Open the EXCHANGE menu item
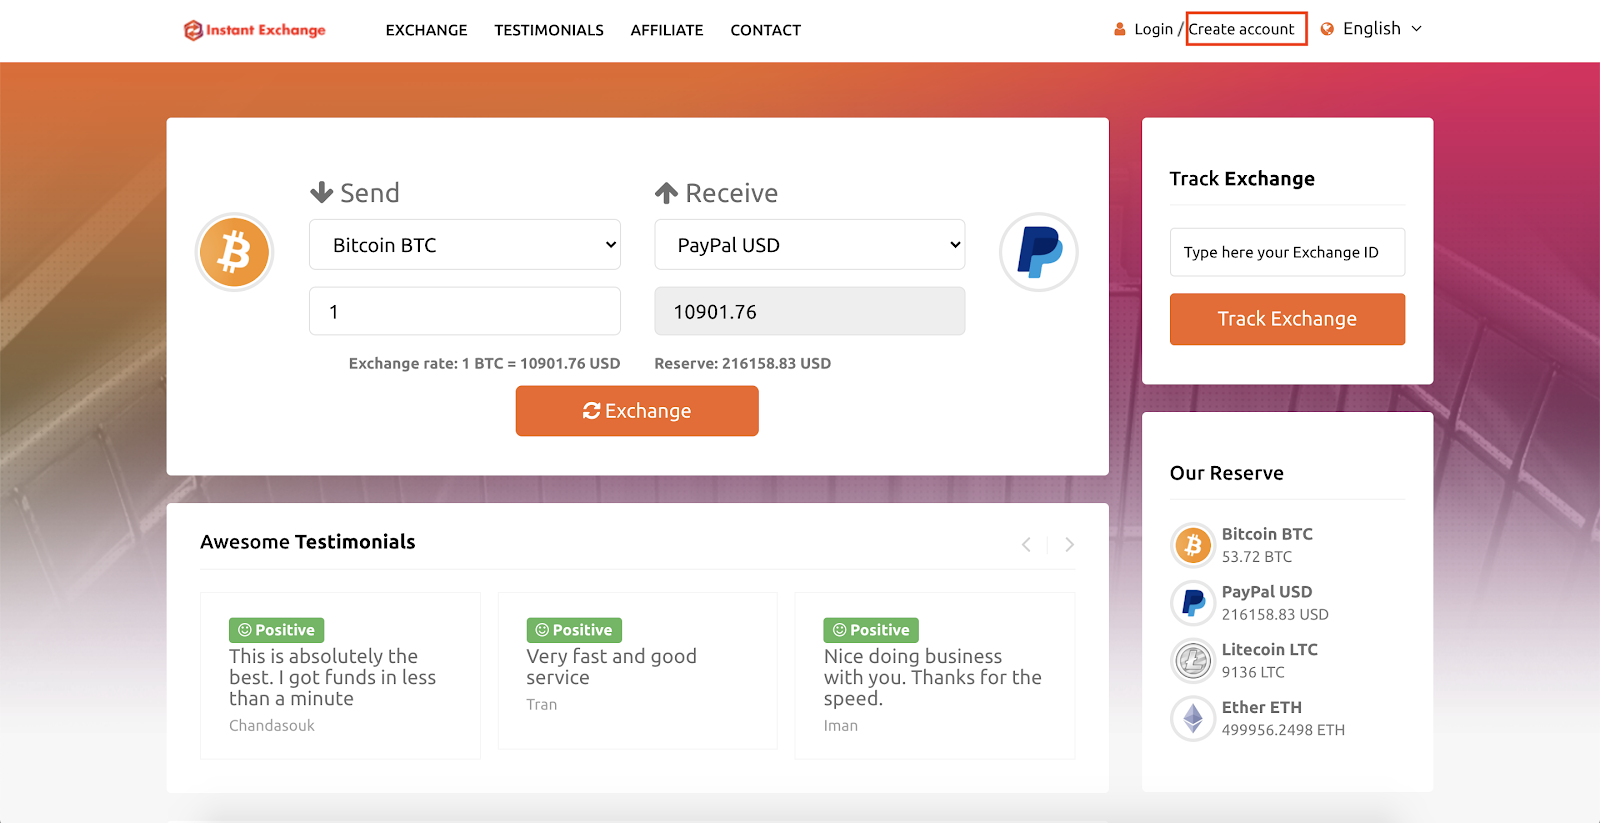 point(427,30)
